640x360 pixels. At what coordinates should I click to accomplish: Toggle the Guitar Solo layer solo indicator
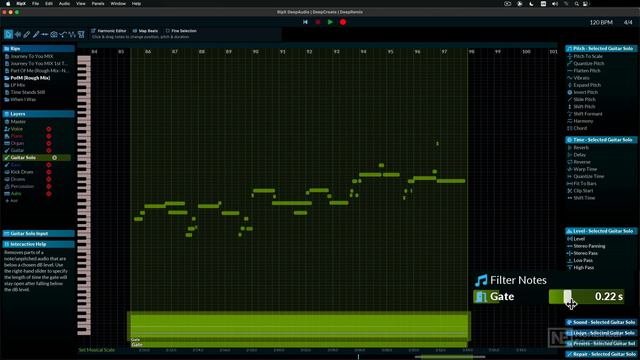click(54, 158)
